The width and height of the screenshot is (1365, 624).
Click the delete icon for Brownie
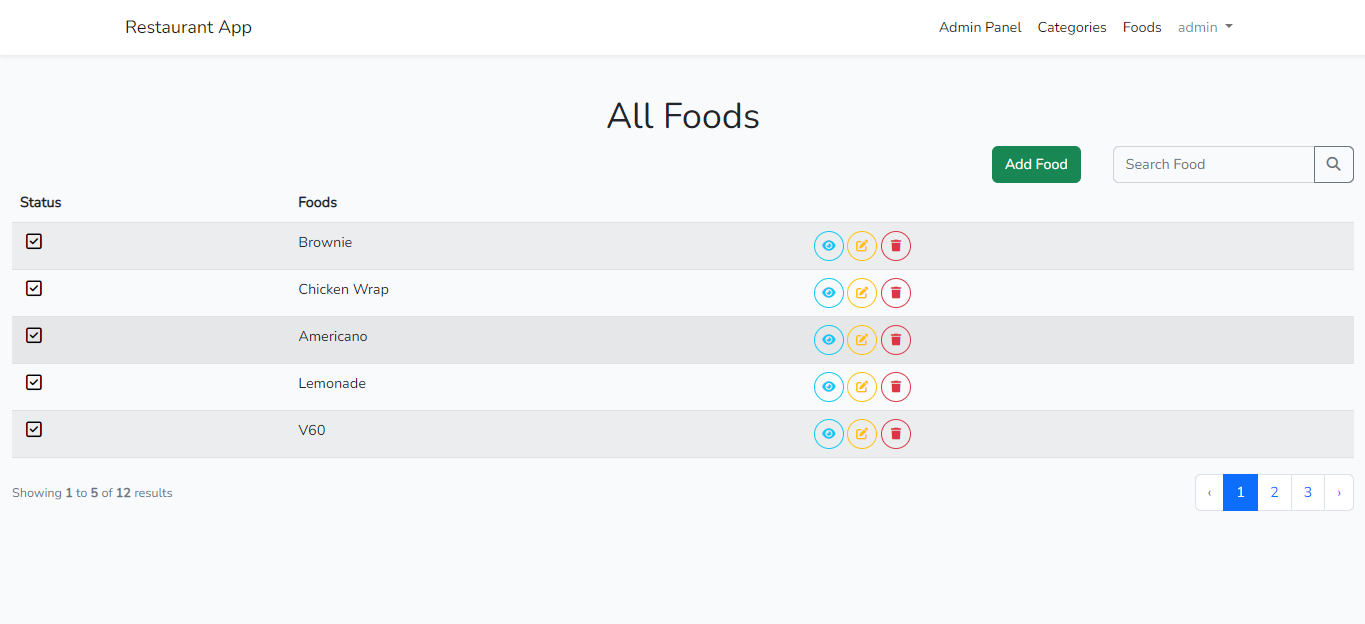tap(895, 245)
